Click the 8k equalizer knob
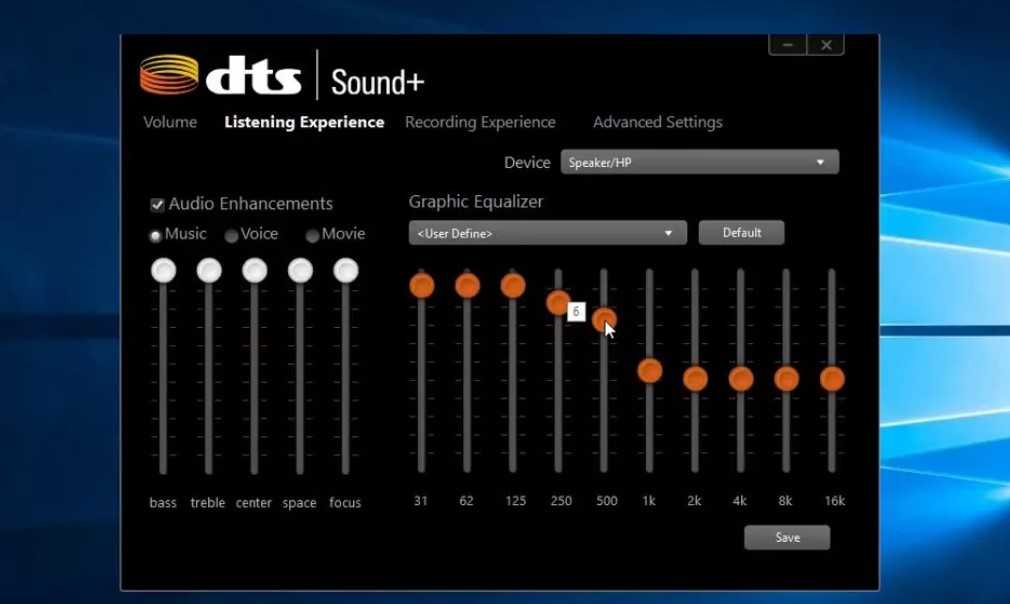 pos(786,379)
